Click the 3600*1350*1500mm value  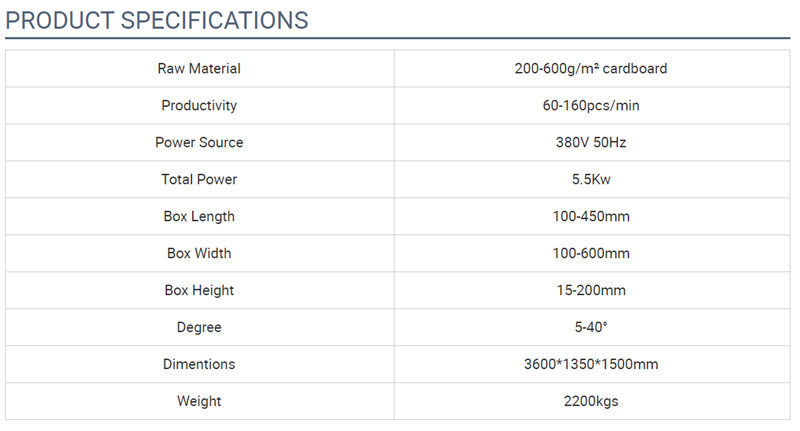point(591,364)
